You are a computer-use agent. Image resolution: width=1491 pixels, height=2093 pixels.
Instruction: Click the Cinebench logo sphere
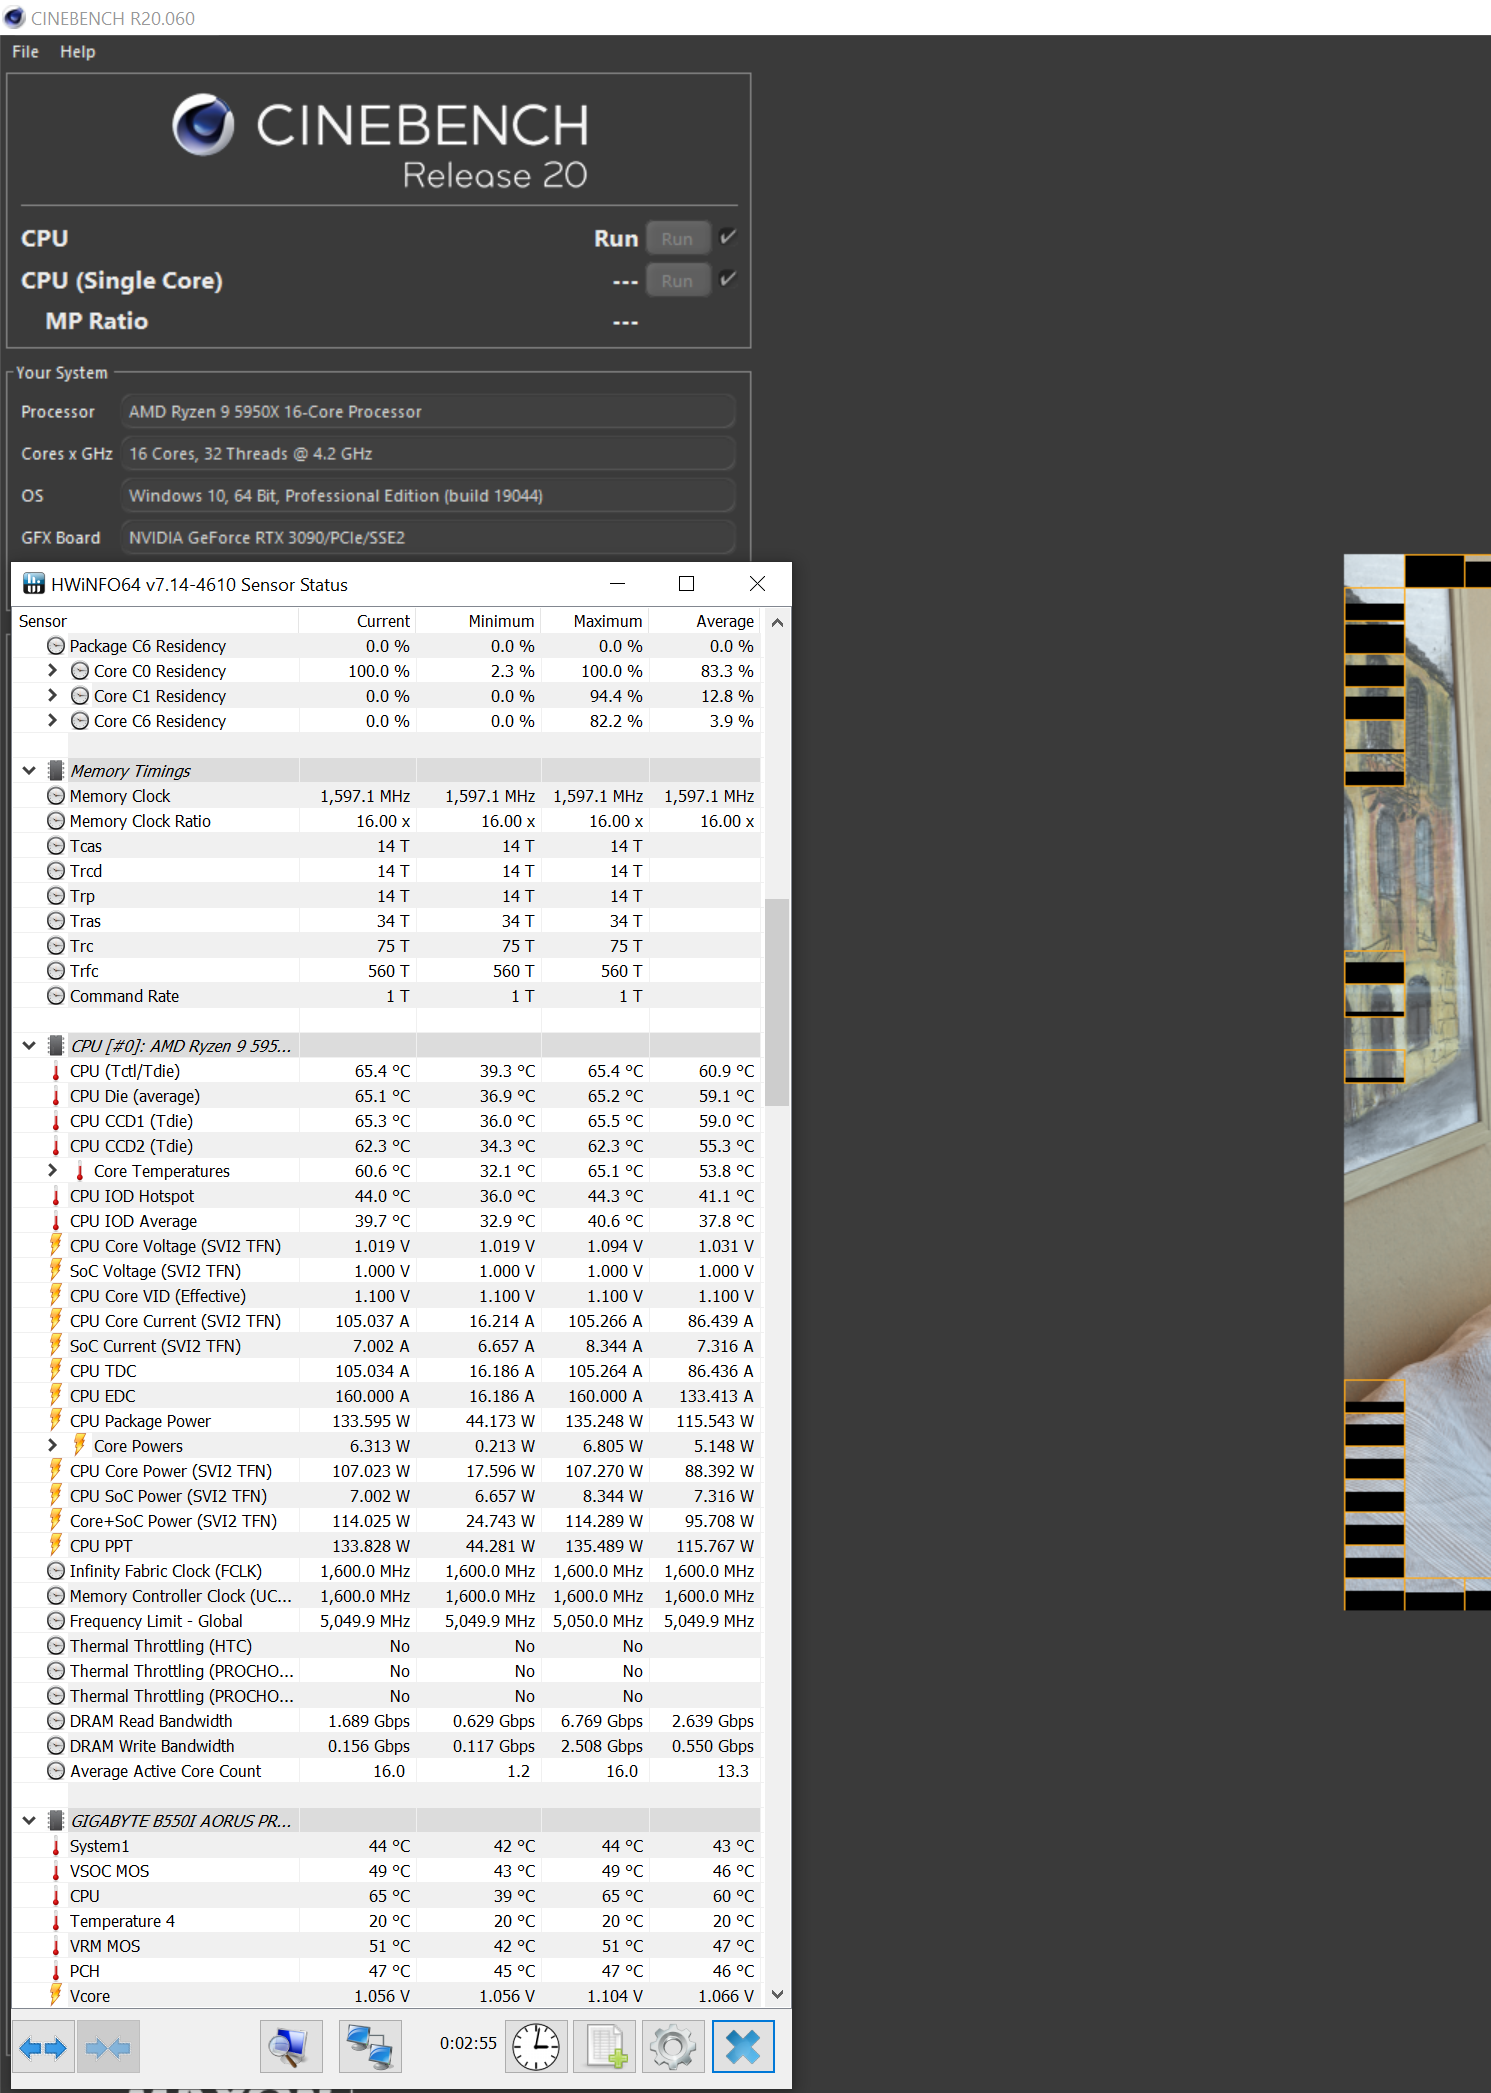pos(203,125)
